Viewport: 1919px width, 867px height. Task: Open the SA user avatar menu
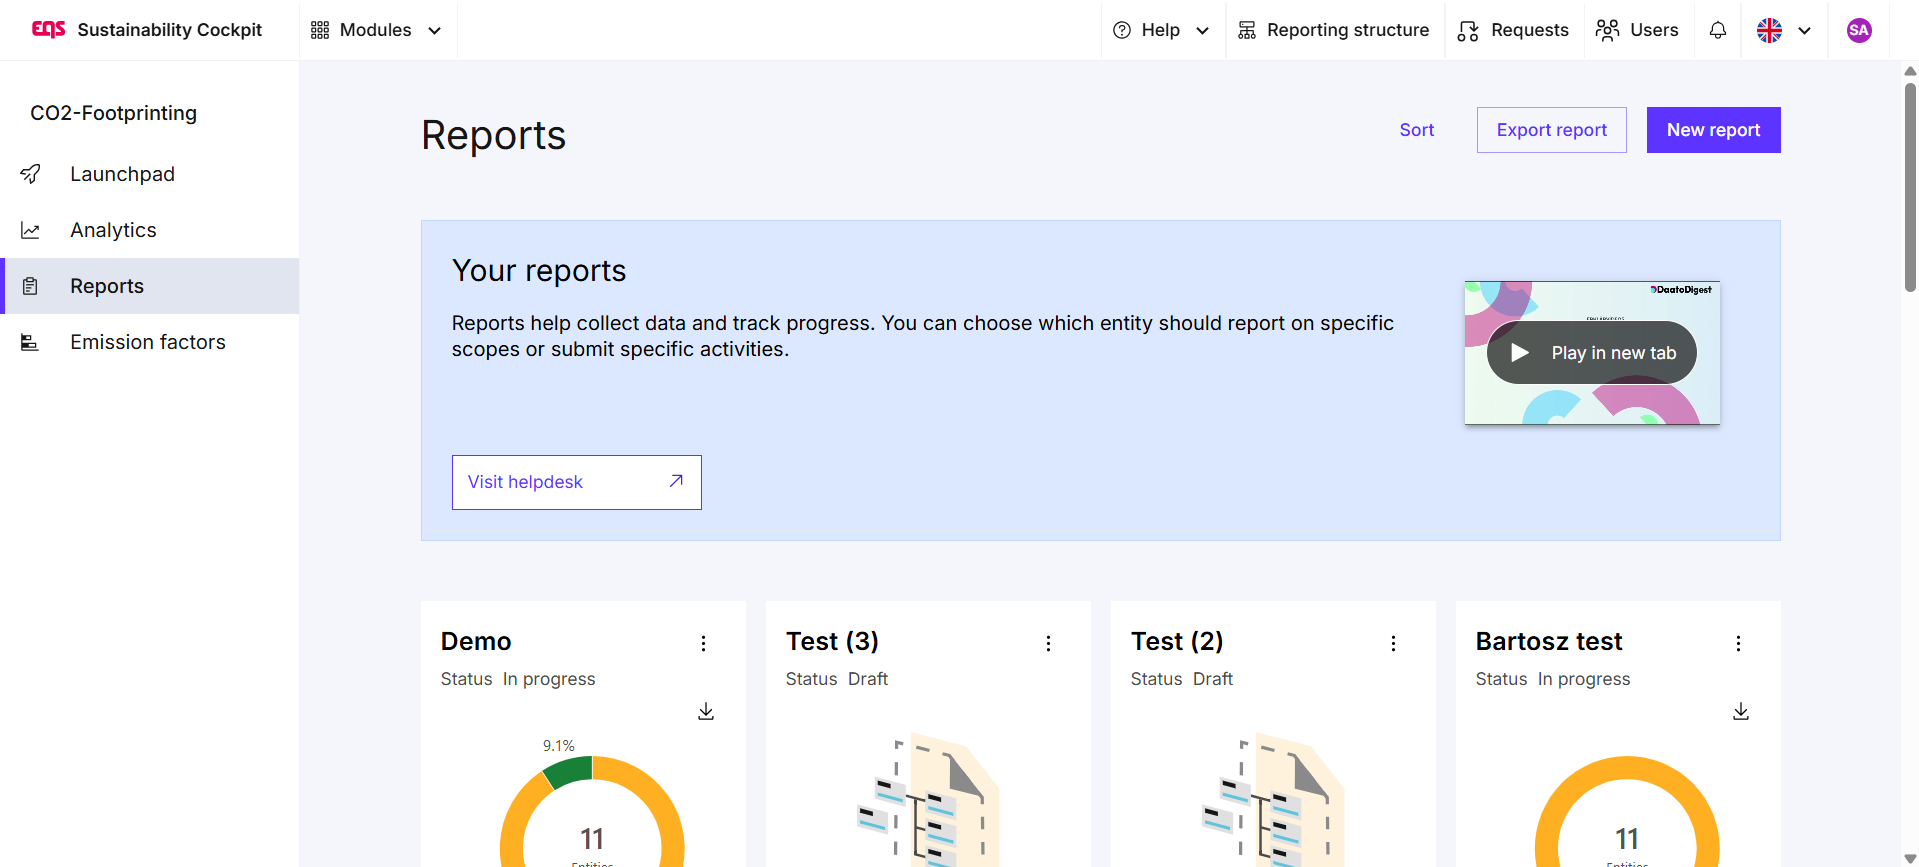(x=1858, y=30)
